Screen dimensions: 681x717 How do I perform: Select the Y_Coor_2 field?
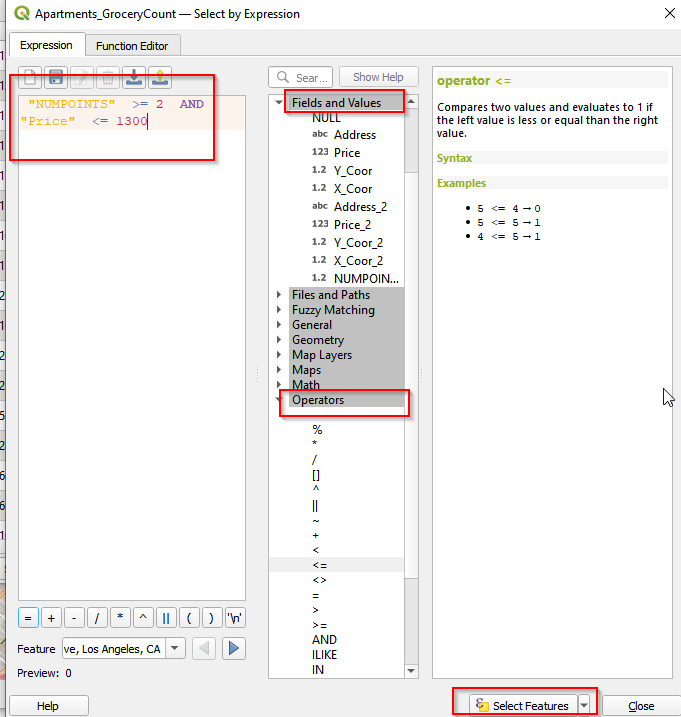pyautogui.click(x=359, y=242)
